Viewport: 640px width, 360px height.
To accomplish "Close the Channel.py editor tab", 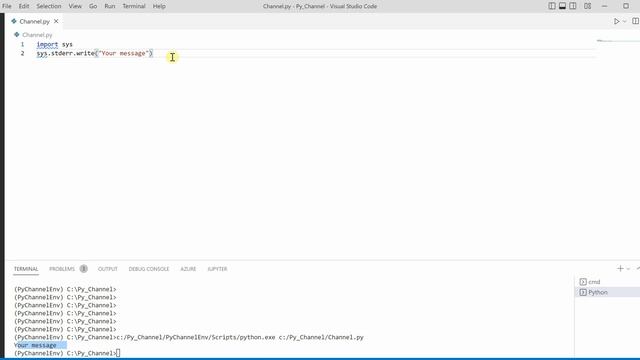I will point(56,21).
